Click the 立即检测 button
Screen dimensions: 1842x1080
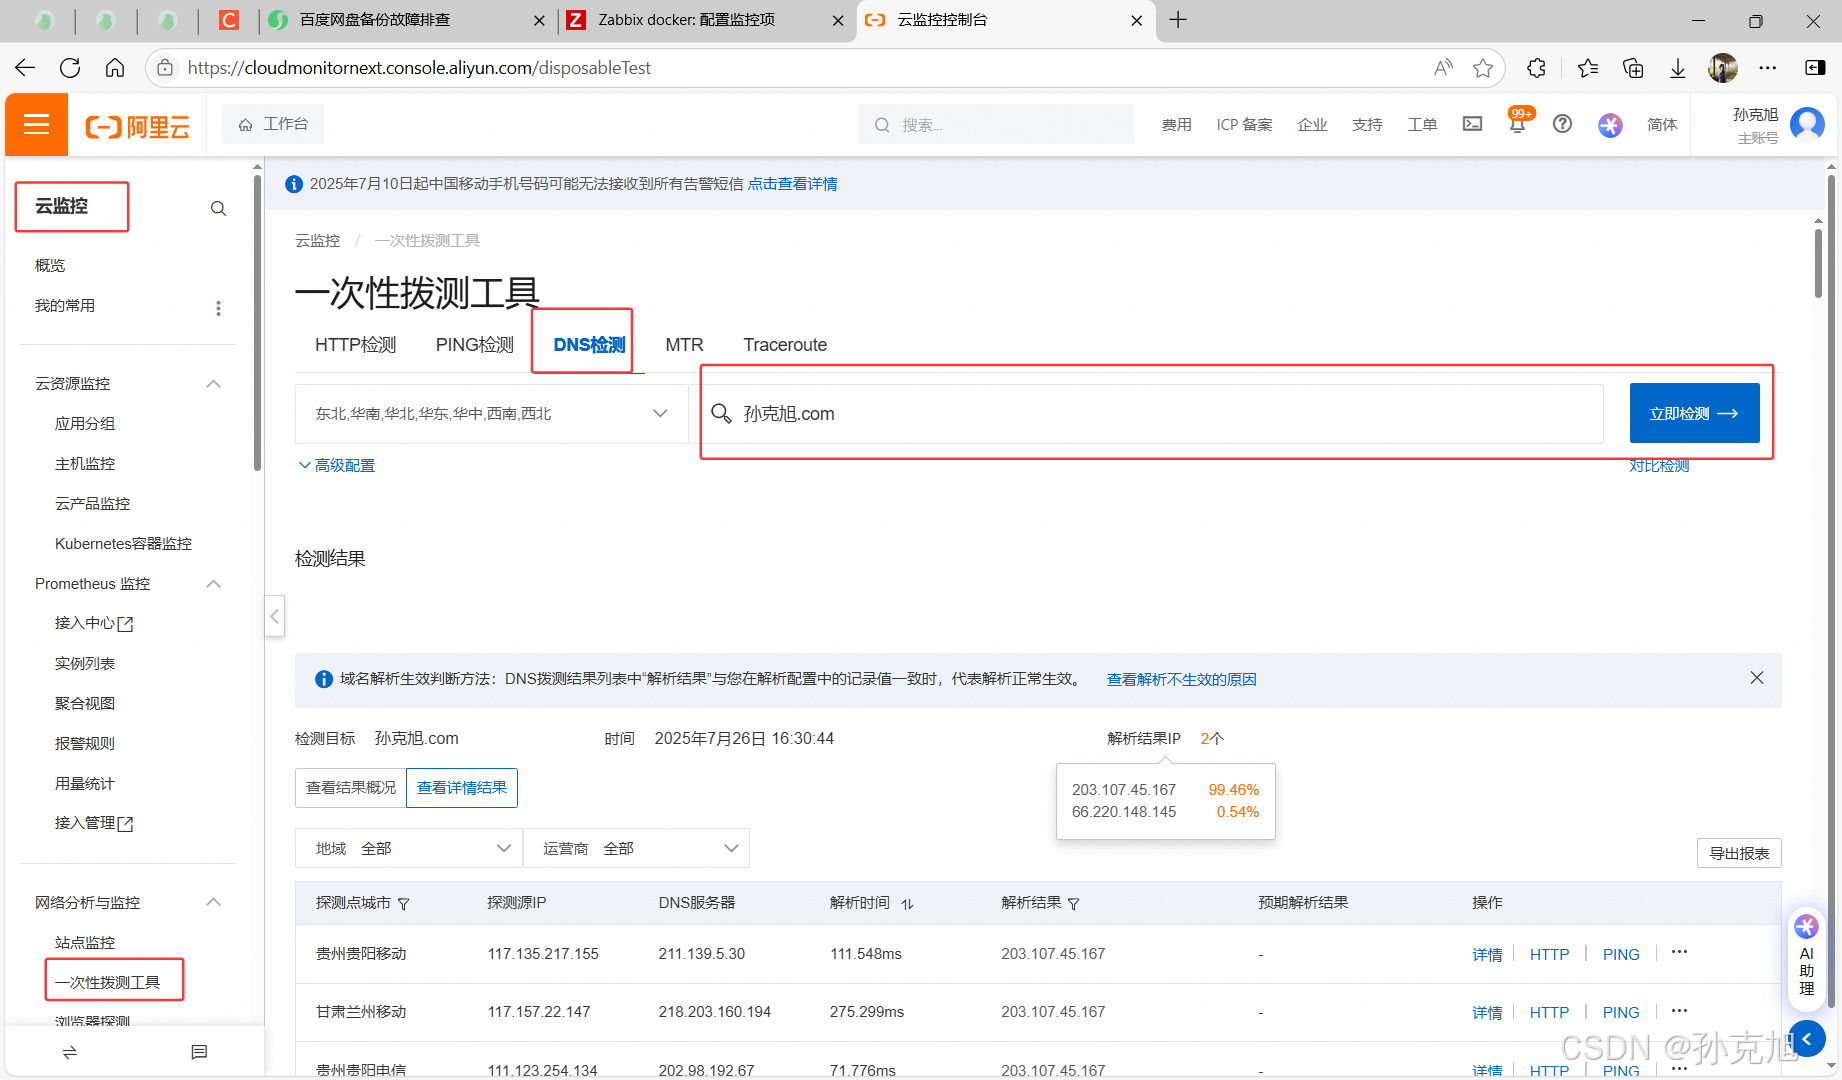click(x=1694, y=413)
